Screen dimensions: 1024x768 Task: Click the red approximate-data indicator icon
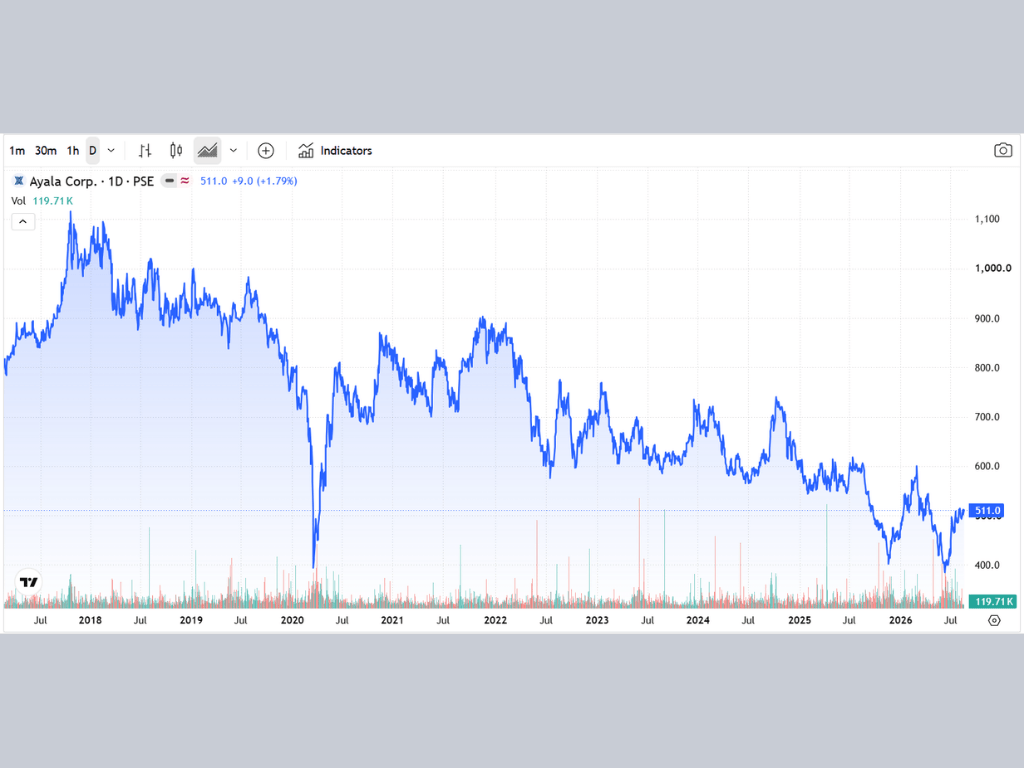tap(185, 181)
